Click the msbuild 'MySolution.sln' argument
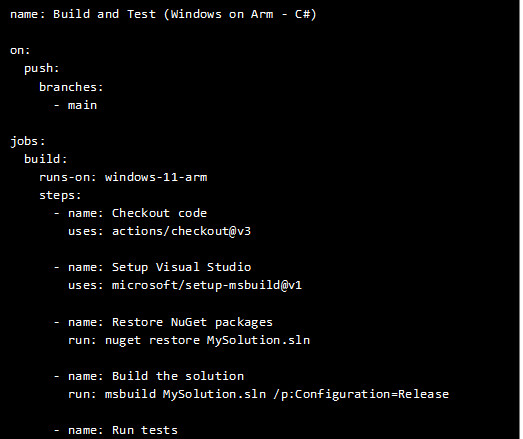The image size is (523, 439). [x=214, y=394]
